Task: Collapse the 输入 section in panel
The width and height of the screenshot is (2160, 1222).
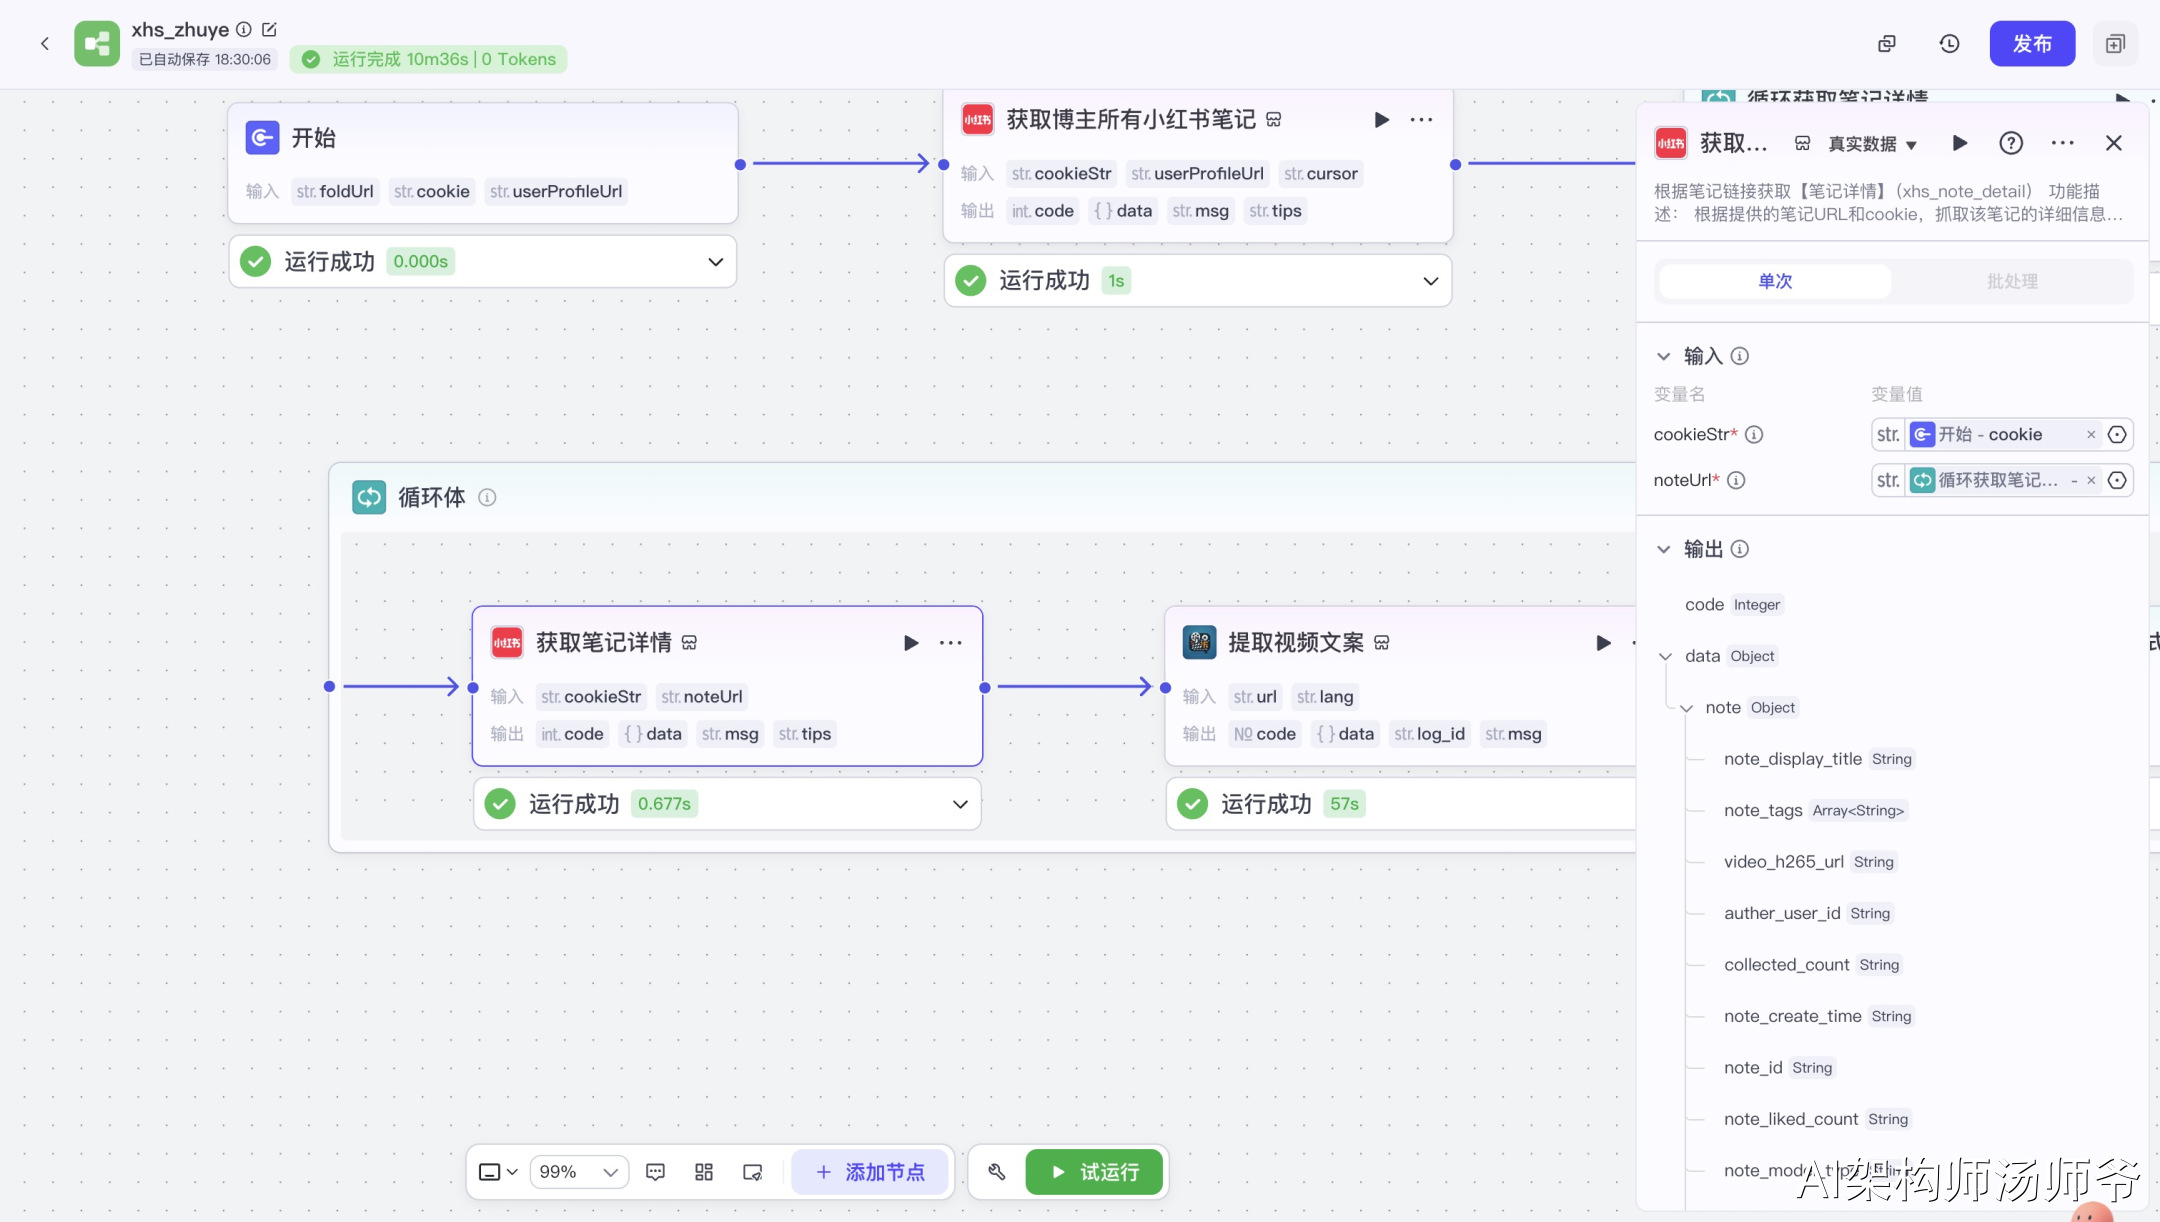Action: coord(1663,356)
